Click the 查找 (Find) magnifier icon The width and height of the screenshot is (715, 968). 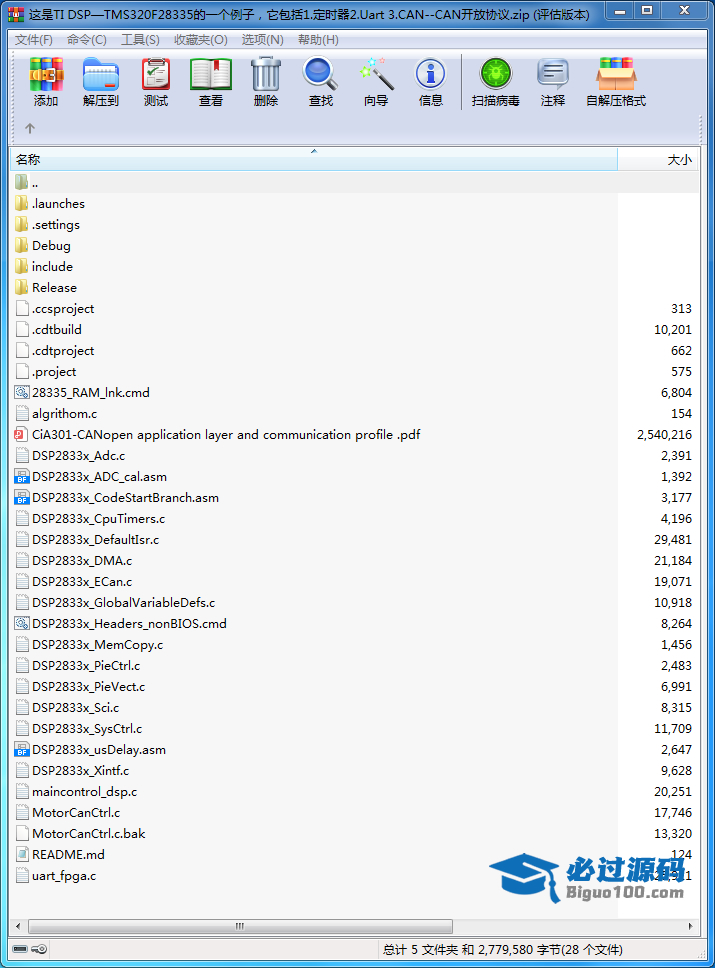tap(320, 74)
